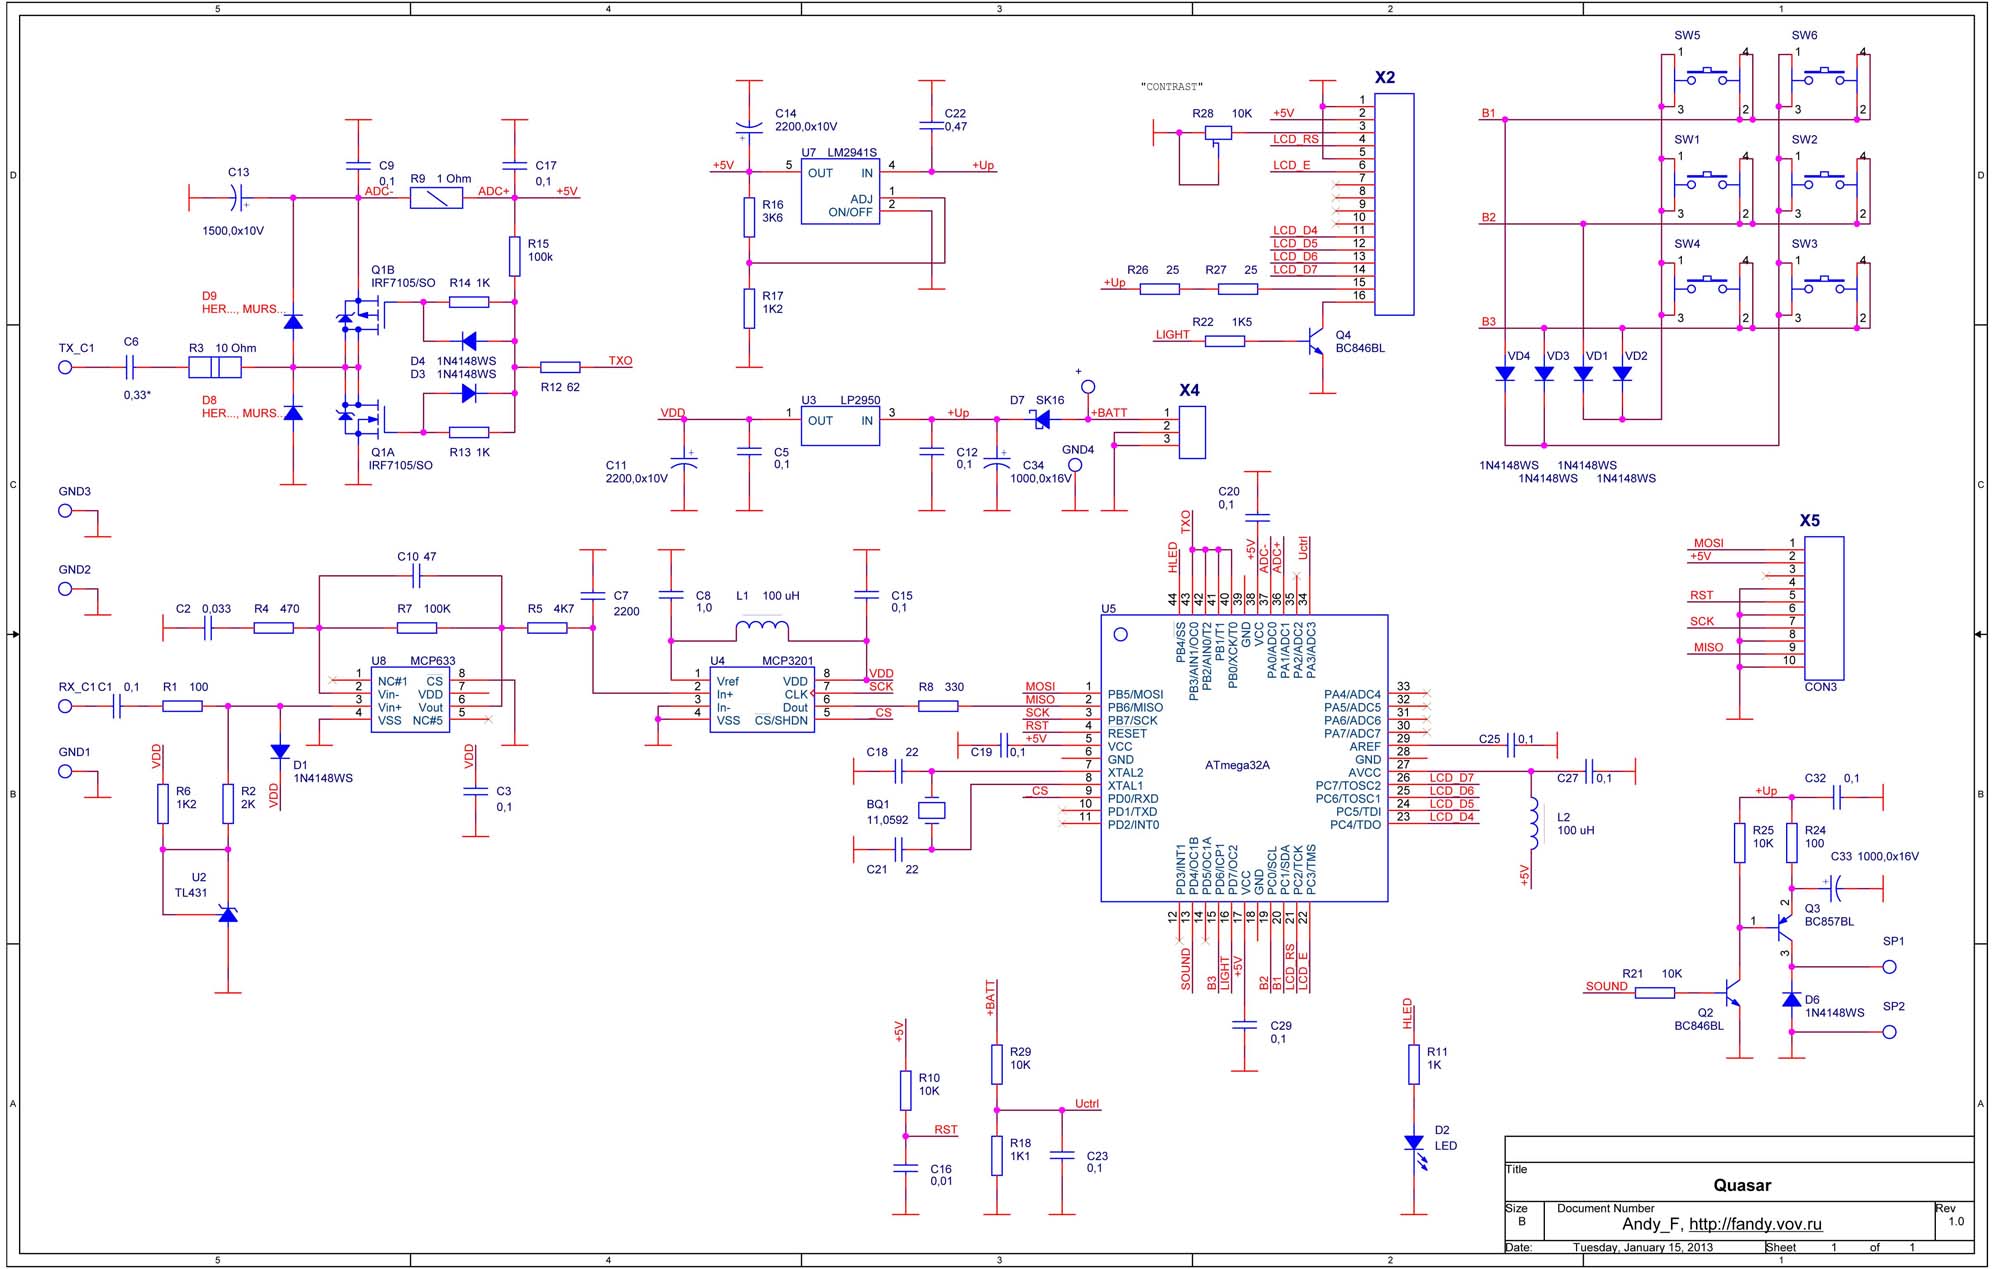The width and height of the screenshot is (2000, 1269).
Task: Select the R9 1 Ohm shunt resistor
Action: pos(436,198)
